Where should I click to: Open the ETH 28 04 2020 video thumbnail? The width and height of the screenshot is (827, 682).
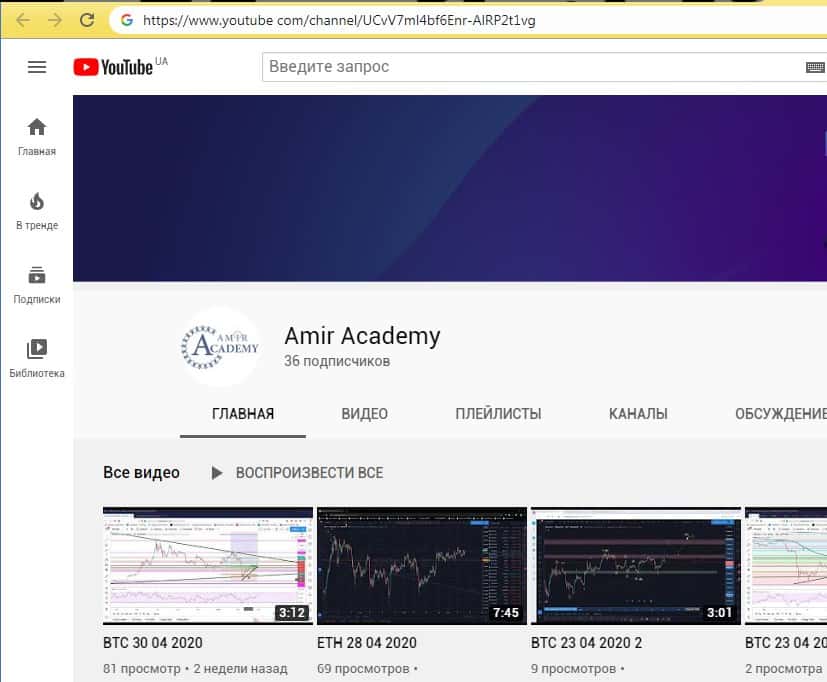[x=422, y=565]
